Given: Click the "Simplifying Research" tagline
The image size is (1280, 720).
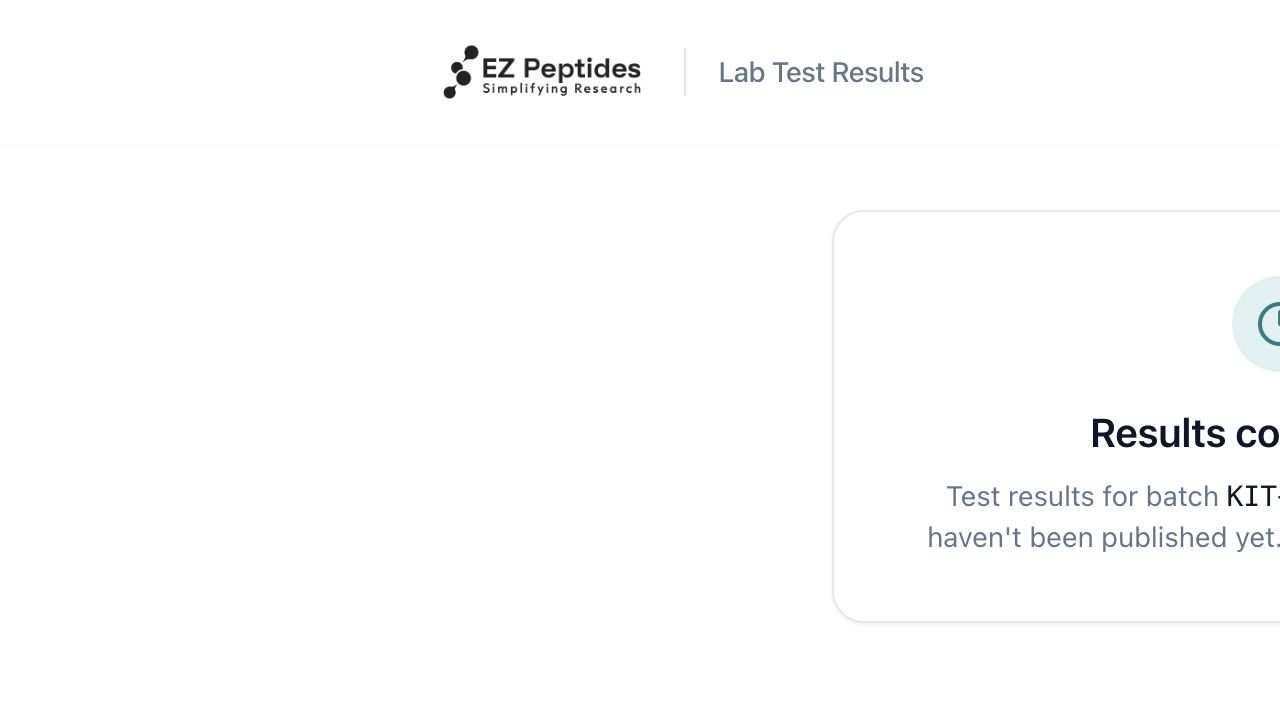Looking at the screenshot, I should (x=561, y=89).
